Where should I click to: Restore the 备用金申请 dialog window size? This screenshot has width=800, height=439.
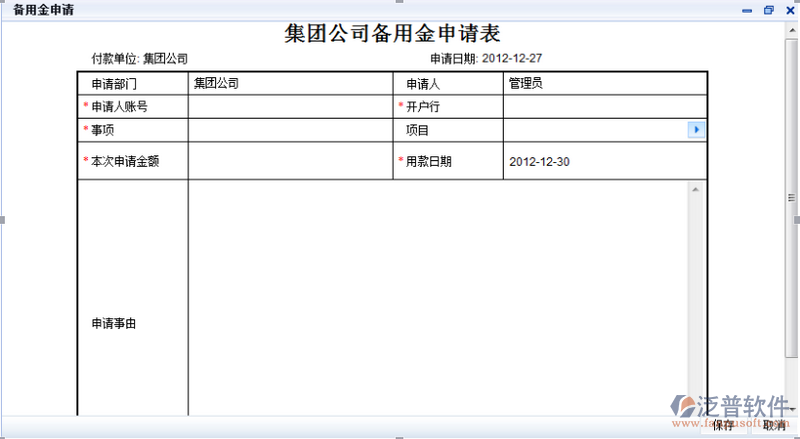pyautogui.click(x=768, y=10)
